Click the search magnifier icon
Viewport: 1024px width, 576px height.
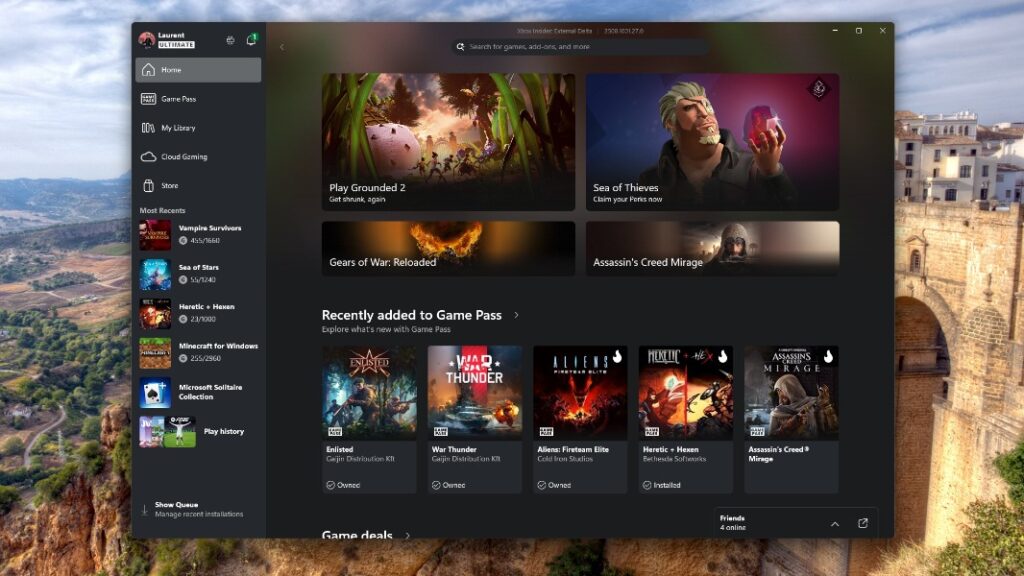(459, 46)
